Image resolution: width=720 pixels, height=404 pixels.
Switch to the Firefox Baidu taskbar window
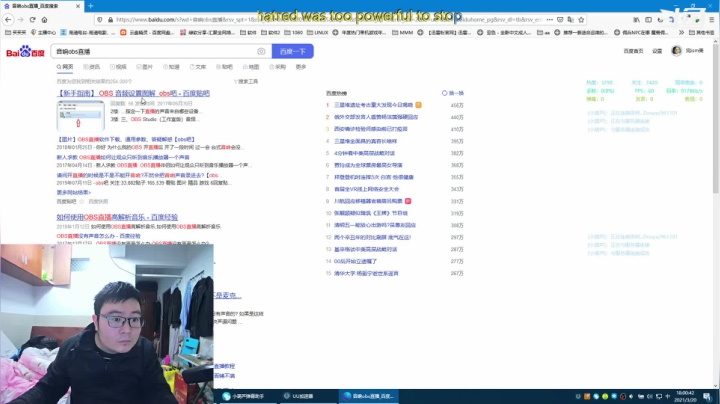point(369,396)
